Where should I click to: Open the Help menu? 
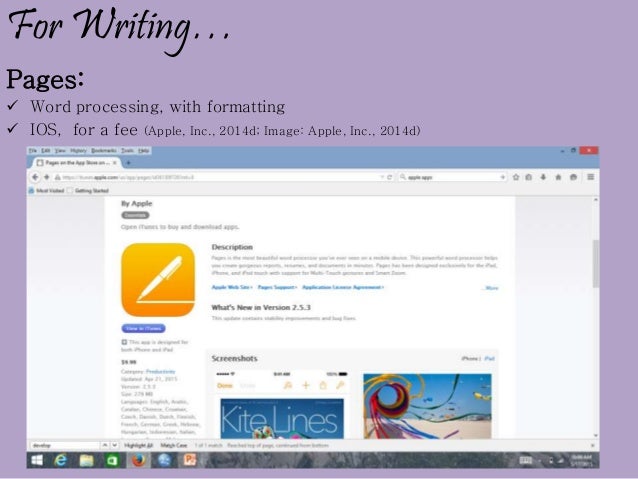pyautogui.click(x=143, y=151)
